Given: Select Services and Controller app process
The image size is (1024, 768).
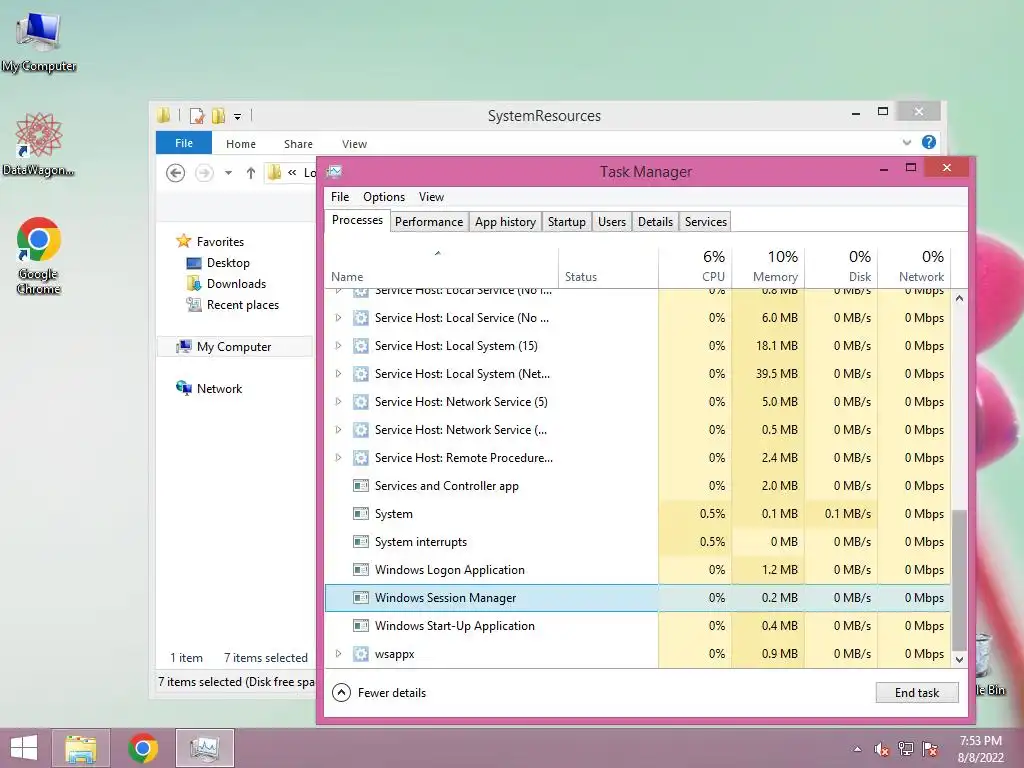Looking at the screenshot, I should (x=637, y=486).
